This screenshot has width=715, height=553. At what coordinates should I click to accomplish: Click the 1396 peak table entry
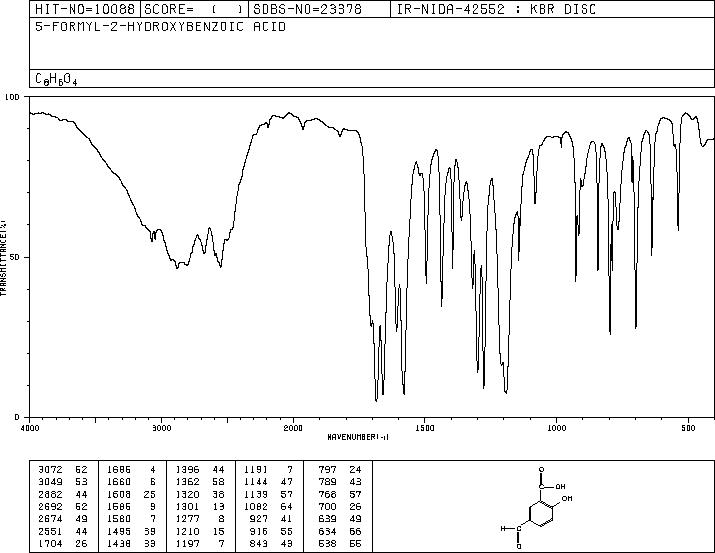click(x=200, y=469)
